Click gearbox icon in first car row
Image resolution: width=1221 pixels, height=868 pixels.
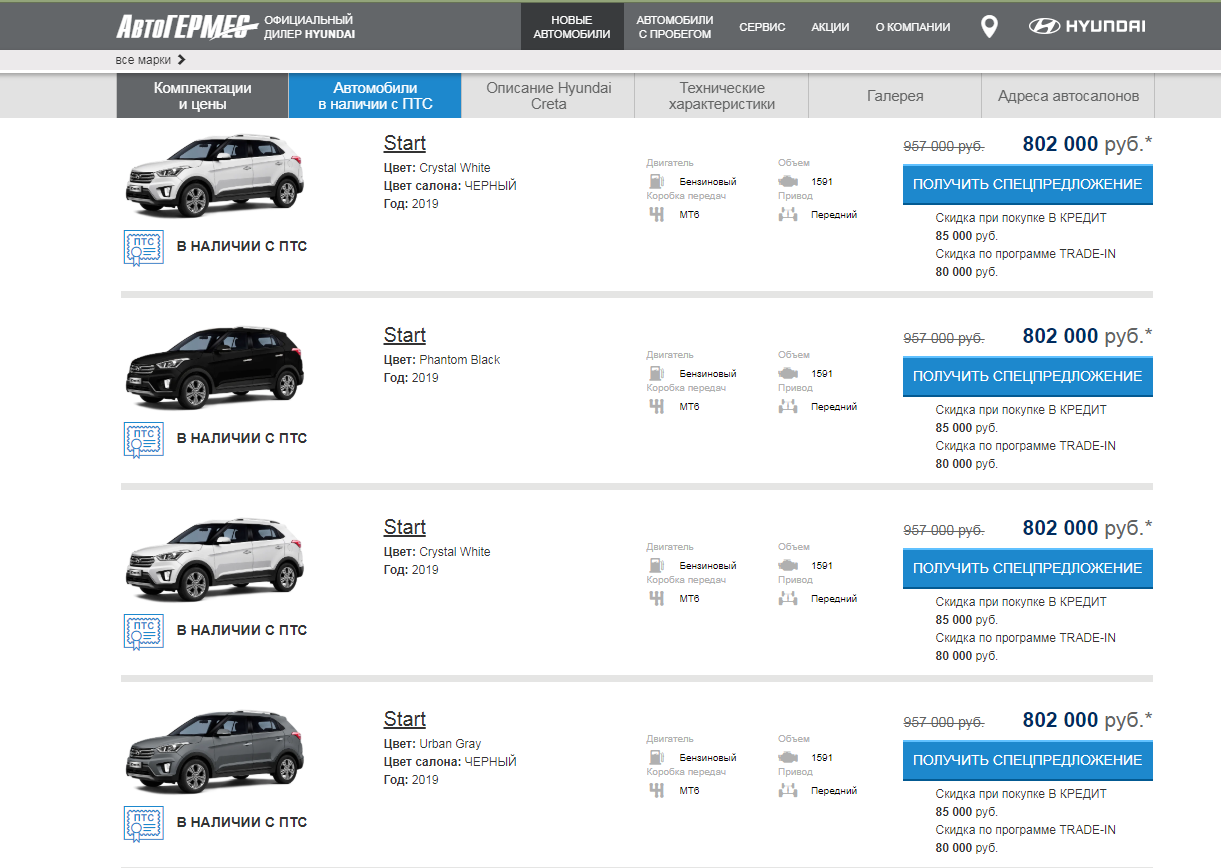point(657,214)
